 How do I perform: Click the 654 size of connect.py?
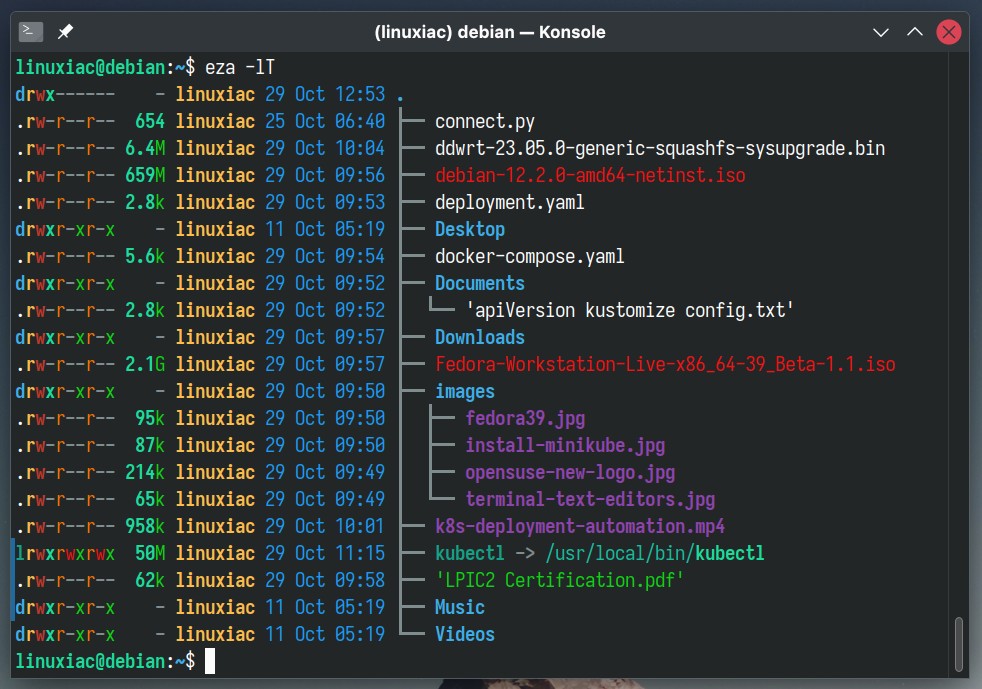(x=150, y=122)
